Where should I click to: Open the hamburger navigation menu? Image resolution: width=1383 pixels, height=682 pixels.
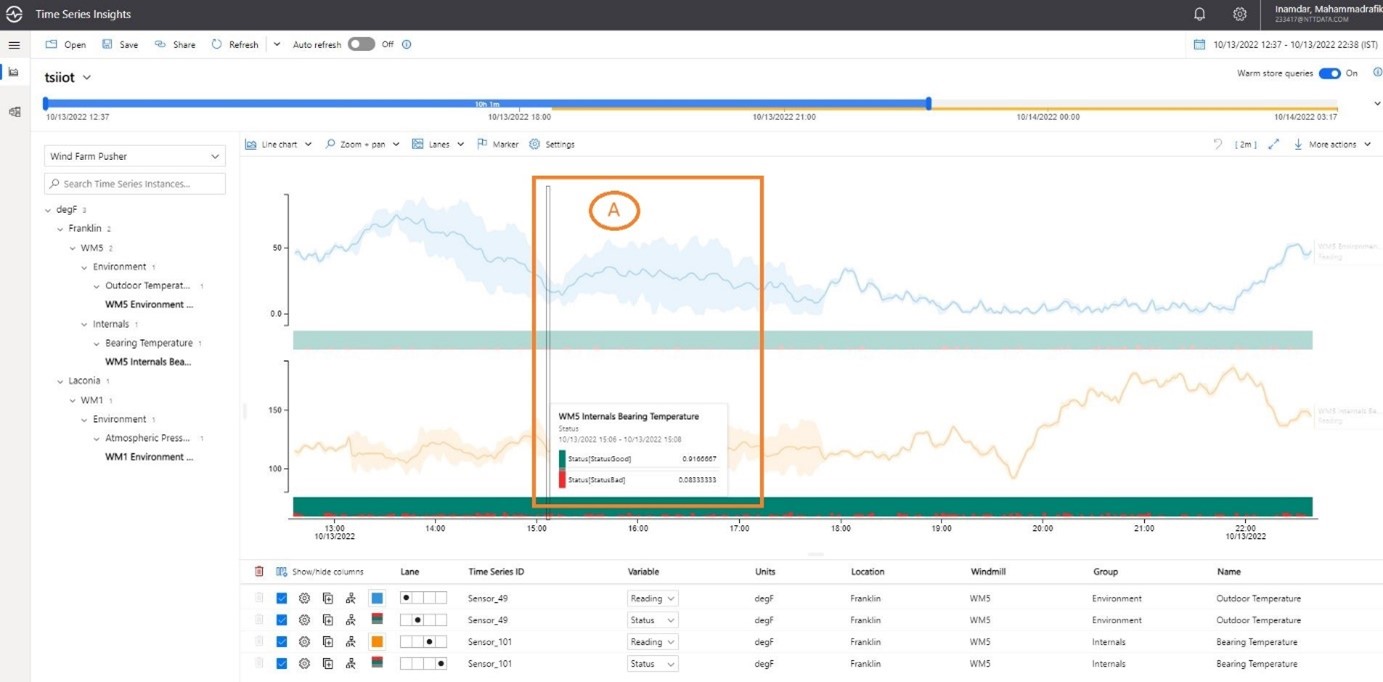(x=14, y=45)
